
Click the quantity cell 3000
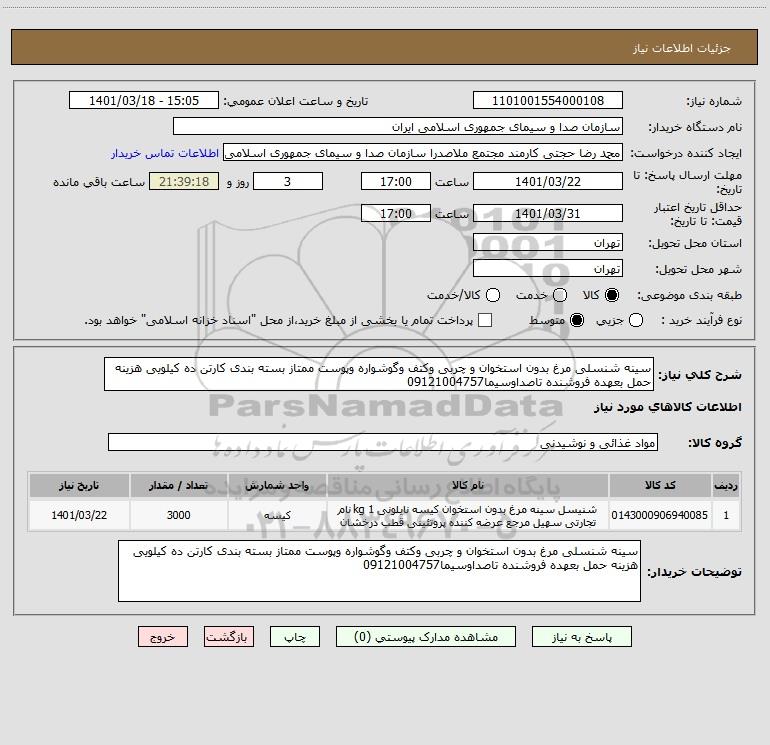point(179,515)
